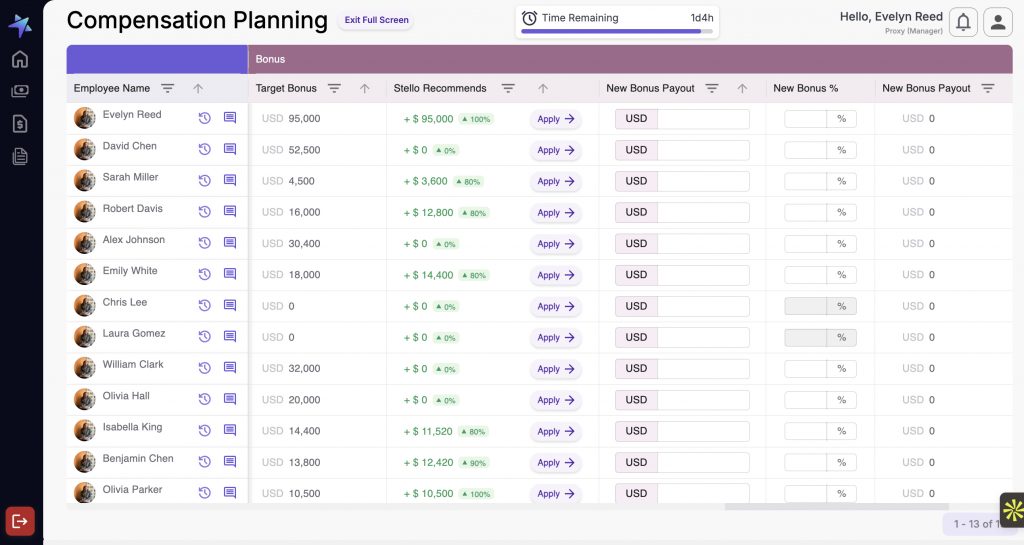View history for Emily White
The image size is (1024, 545).
(204, 274)
